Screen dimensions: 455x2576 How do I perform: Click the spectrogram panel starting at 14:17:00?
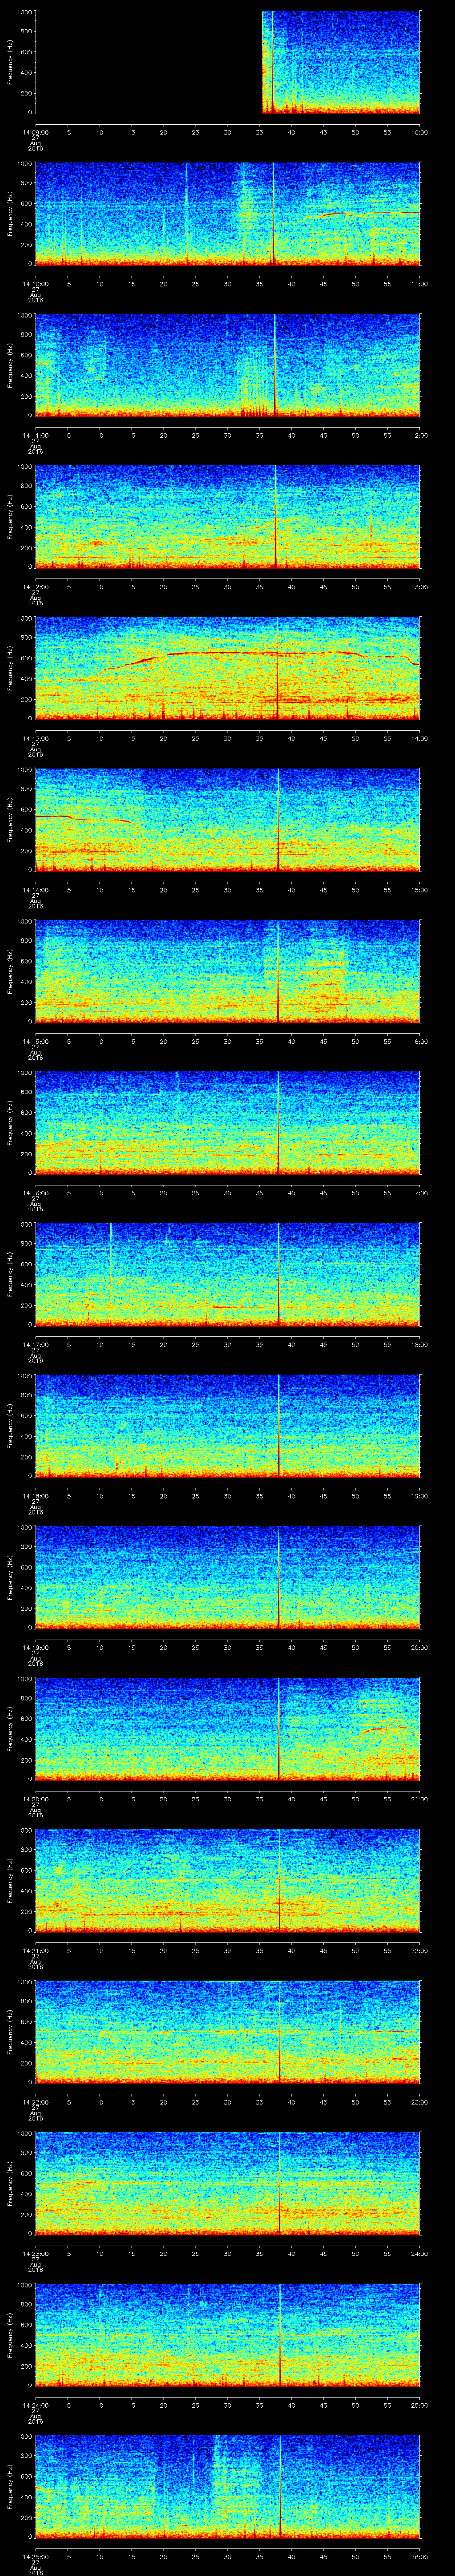228,1273
